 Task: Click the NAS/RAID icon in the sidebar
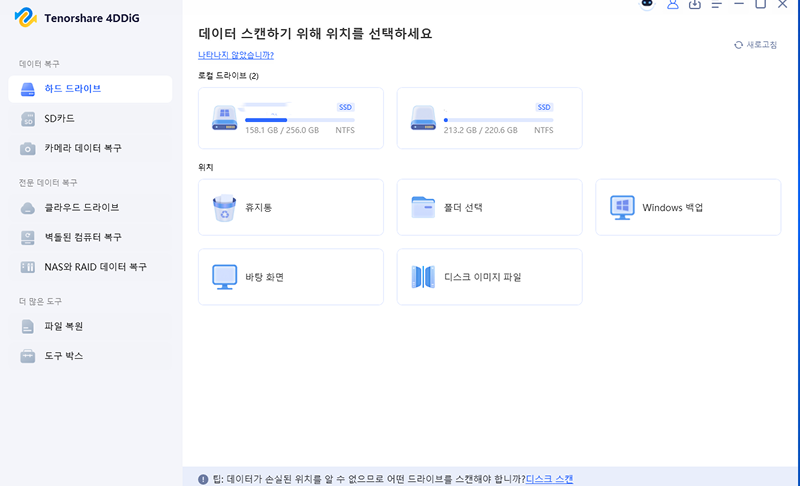pos(28,267)
